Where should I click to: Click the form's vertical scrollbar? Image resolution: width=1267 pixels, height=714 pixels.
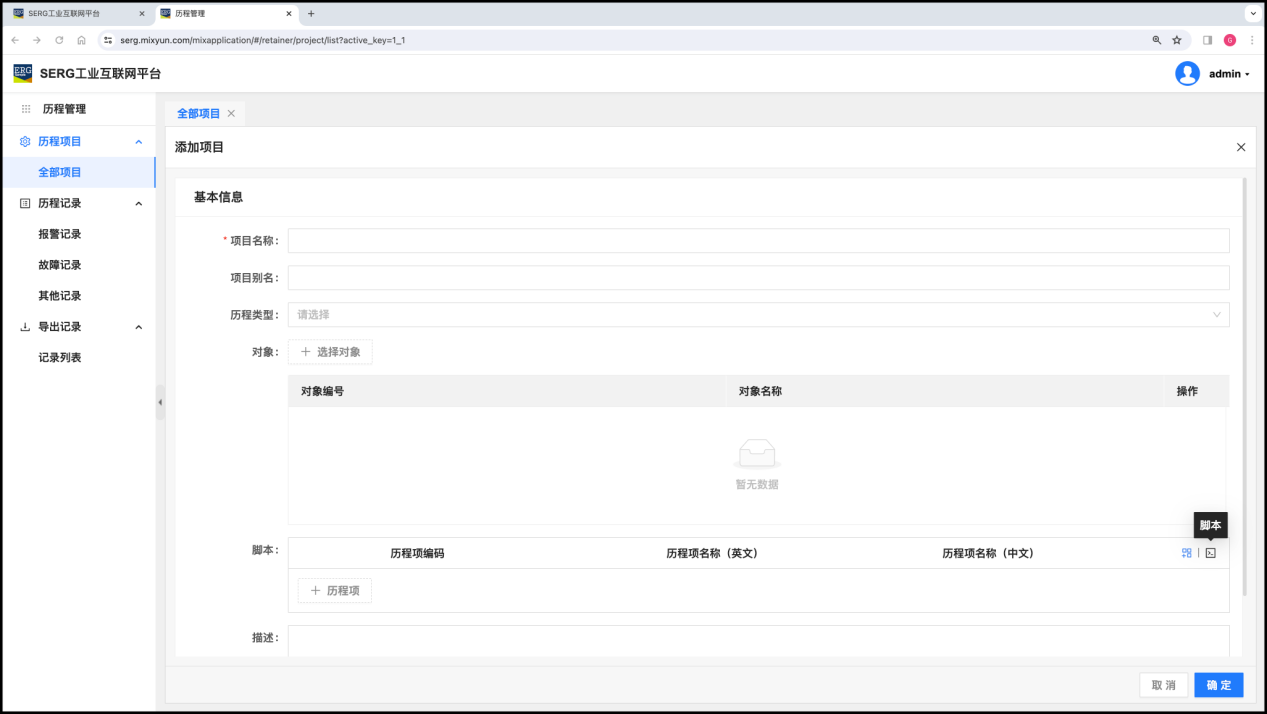click(x=1244, y=388)
